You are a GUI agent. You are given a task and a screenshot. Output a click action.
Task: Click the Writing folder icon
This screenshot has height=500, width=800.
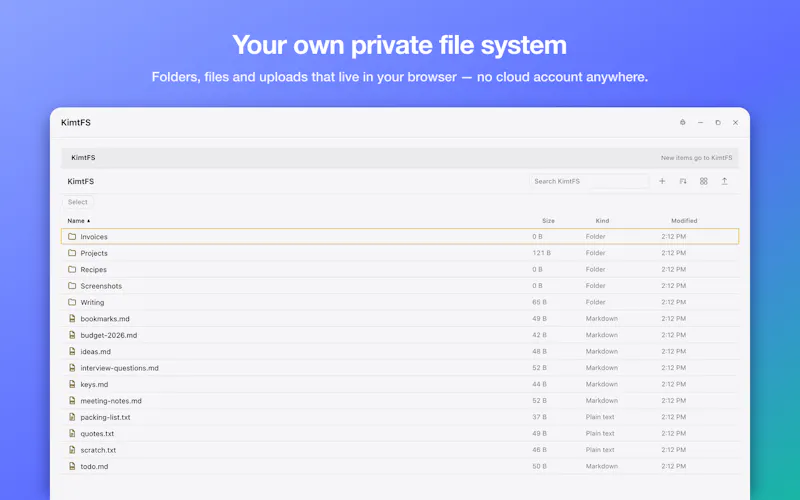click(x=72, y=302)
